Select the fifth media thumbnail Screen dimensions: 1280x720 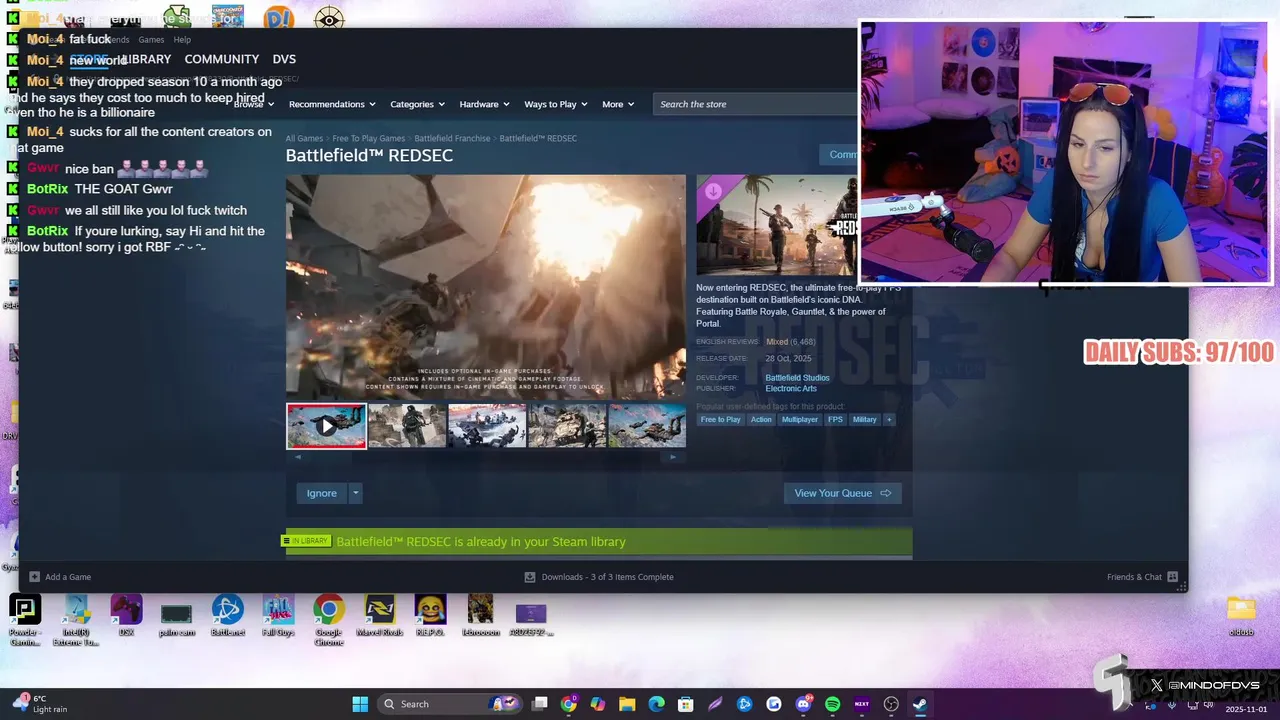[647, 426]
